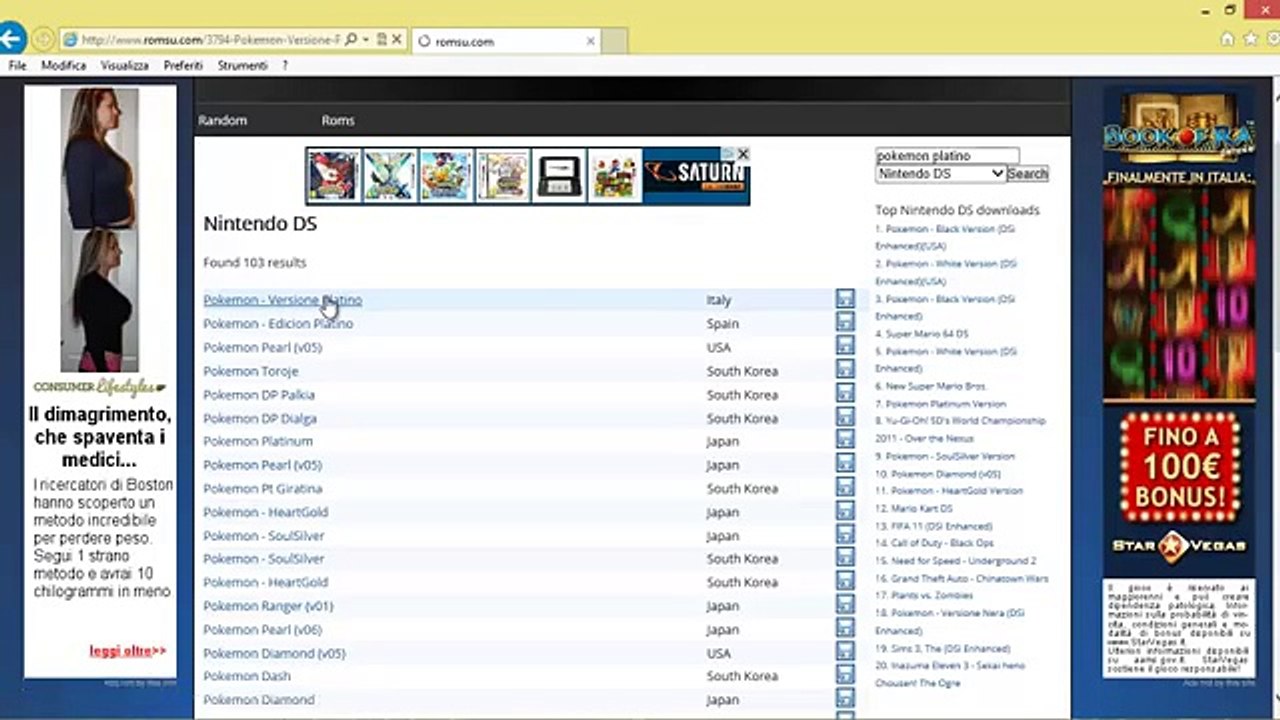Screen dimensions: 1280x720
Task: Open the Roms link in the site navigation
Action: 338,120
